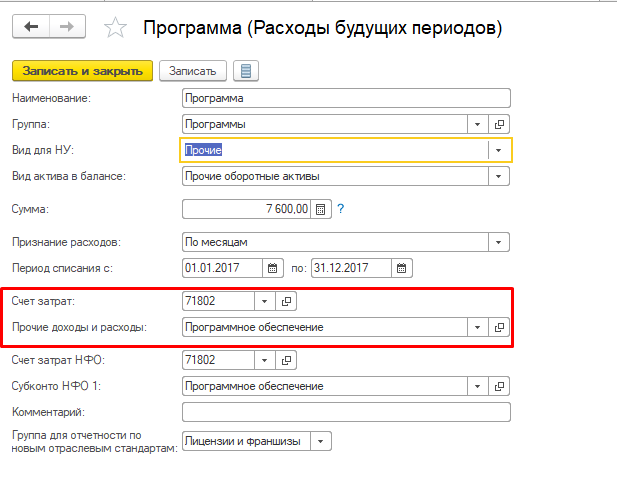The height and width of the screenshot is (498, 617).
Task: Click the question mark help next to Сумма
Action: [341, 209]
